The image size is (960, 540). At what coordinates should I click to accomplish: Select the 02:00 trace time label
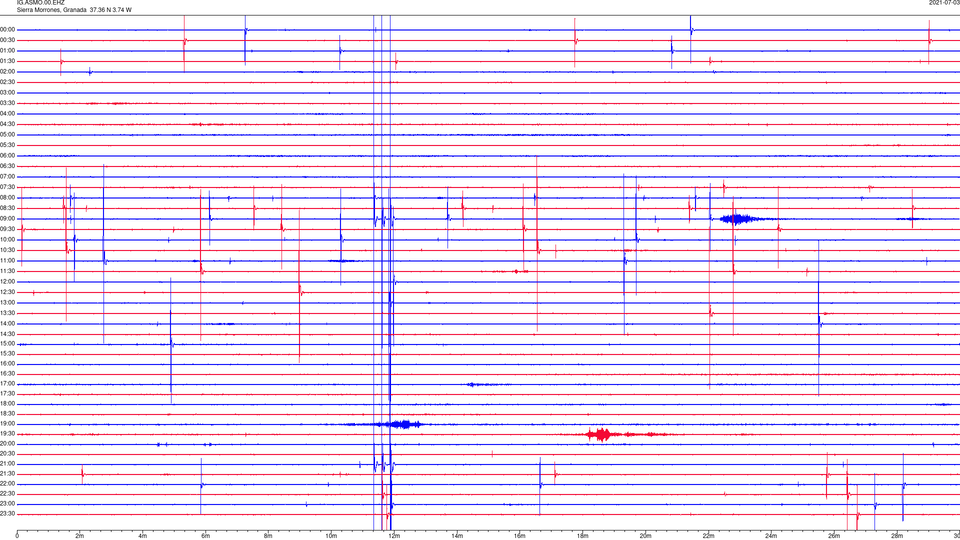pyautogui.click(x=8, y=72)
